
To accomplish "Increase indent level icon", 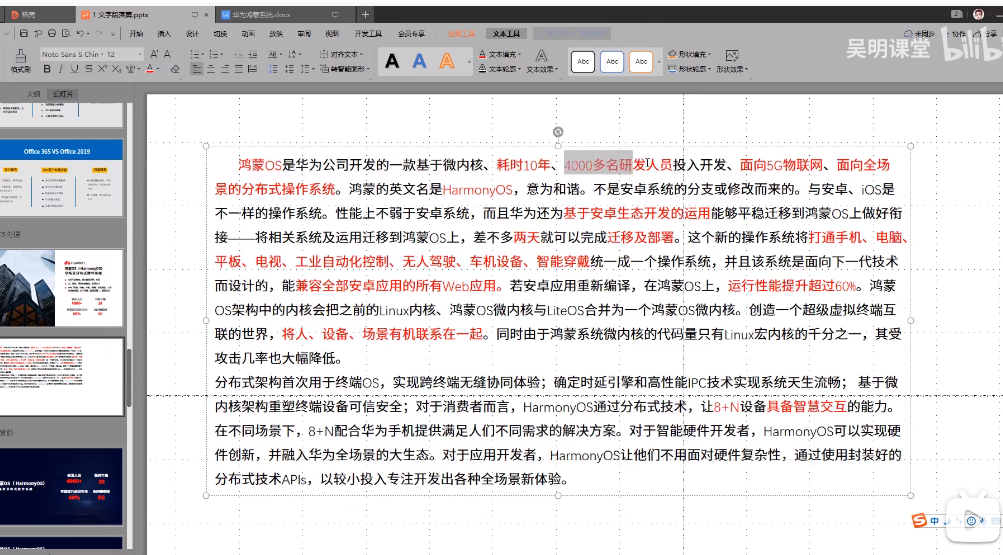I will [253, 54].
